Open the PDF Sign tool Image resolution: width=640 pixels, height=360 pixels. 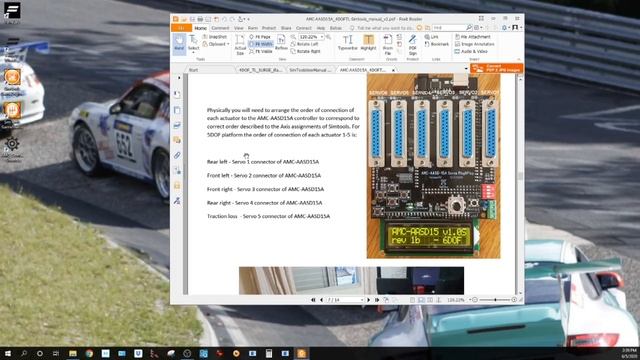click(413, 45)
